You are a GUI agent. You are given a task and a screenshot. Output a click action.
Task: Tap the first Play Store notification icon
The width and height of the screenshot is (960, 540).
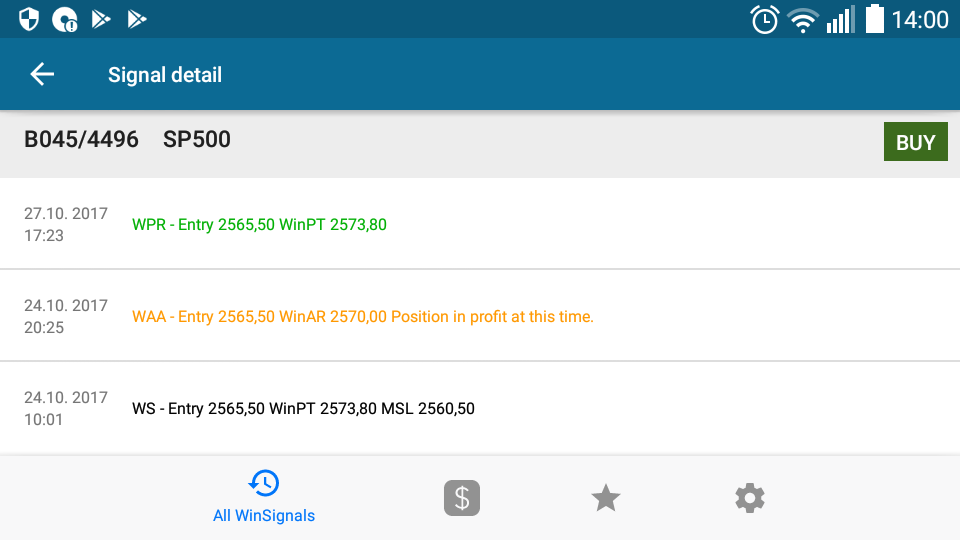pos(101,20)
